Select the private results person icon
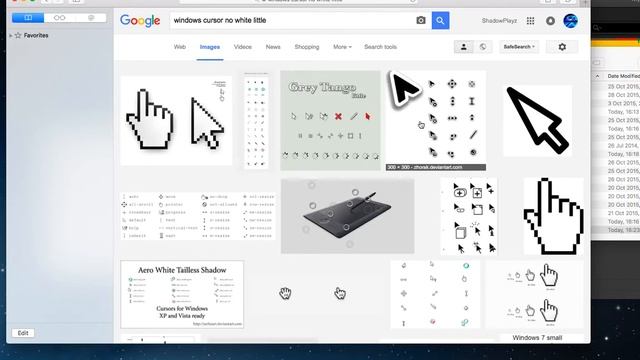 [x=464, y=47]
